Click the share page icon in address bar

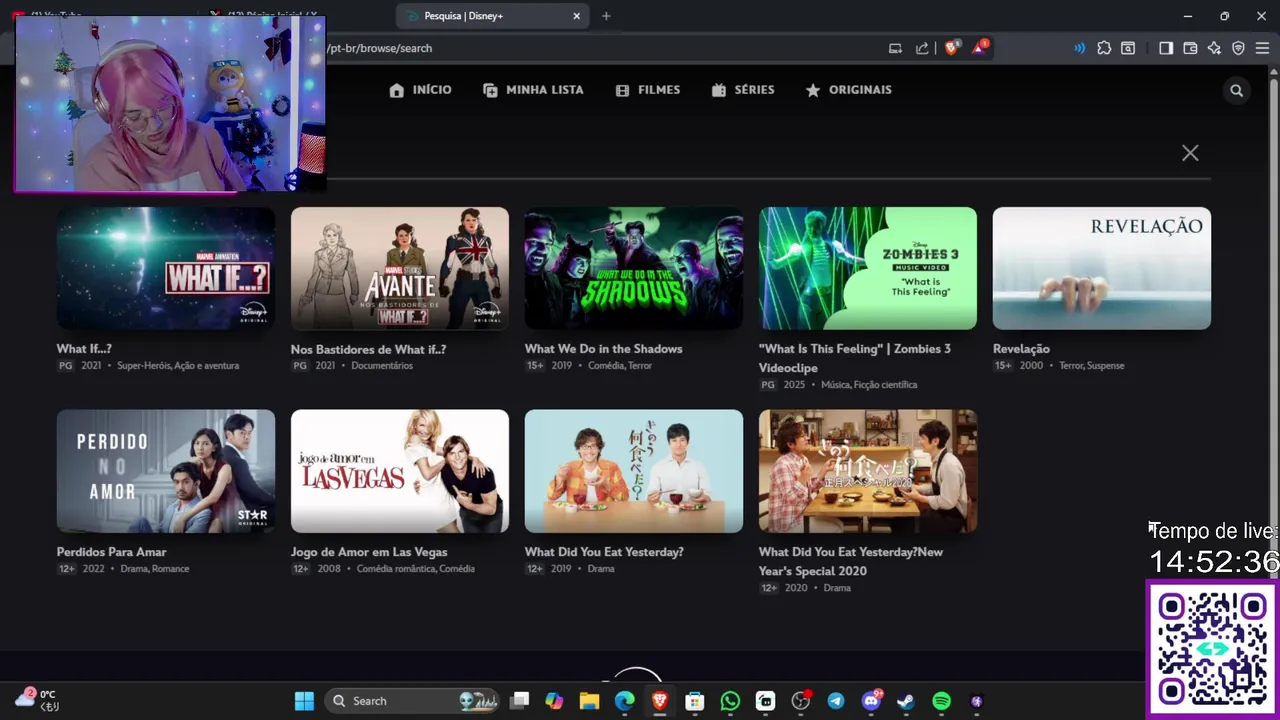point(922,48)
